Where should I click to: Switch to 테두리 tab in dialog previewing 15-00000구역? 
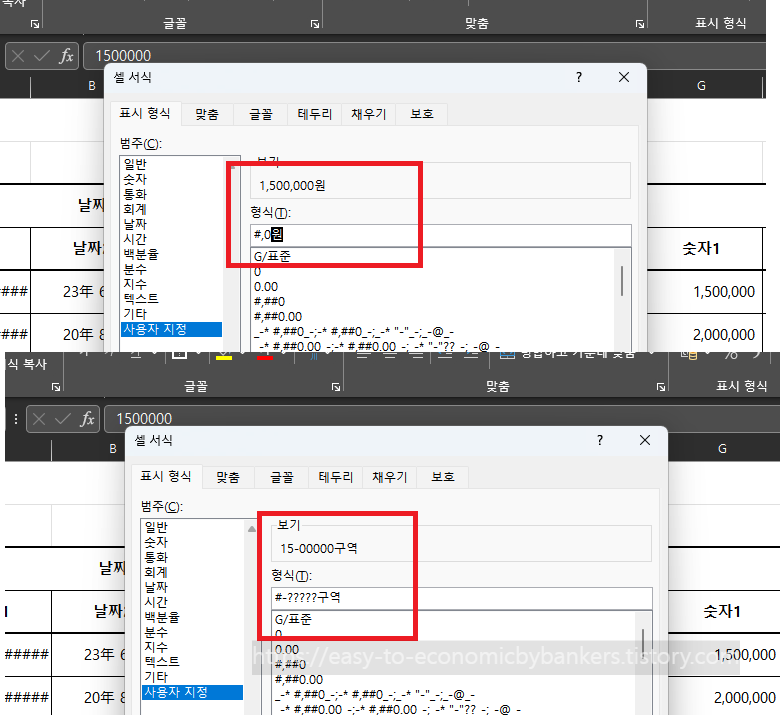335,478
